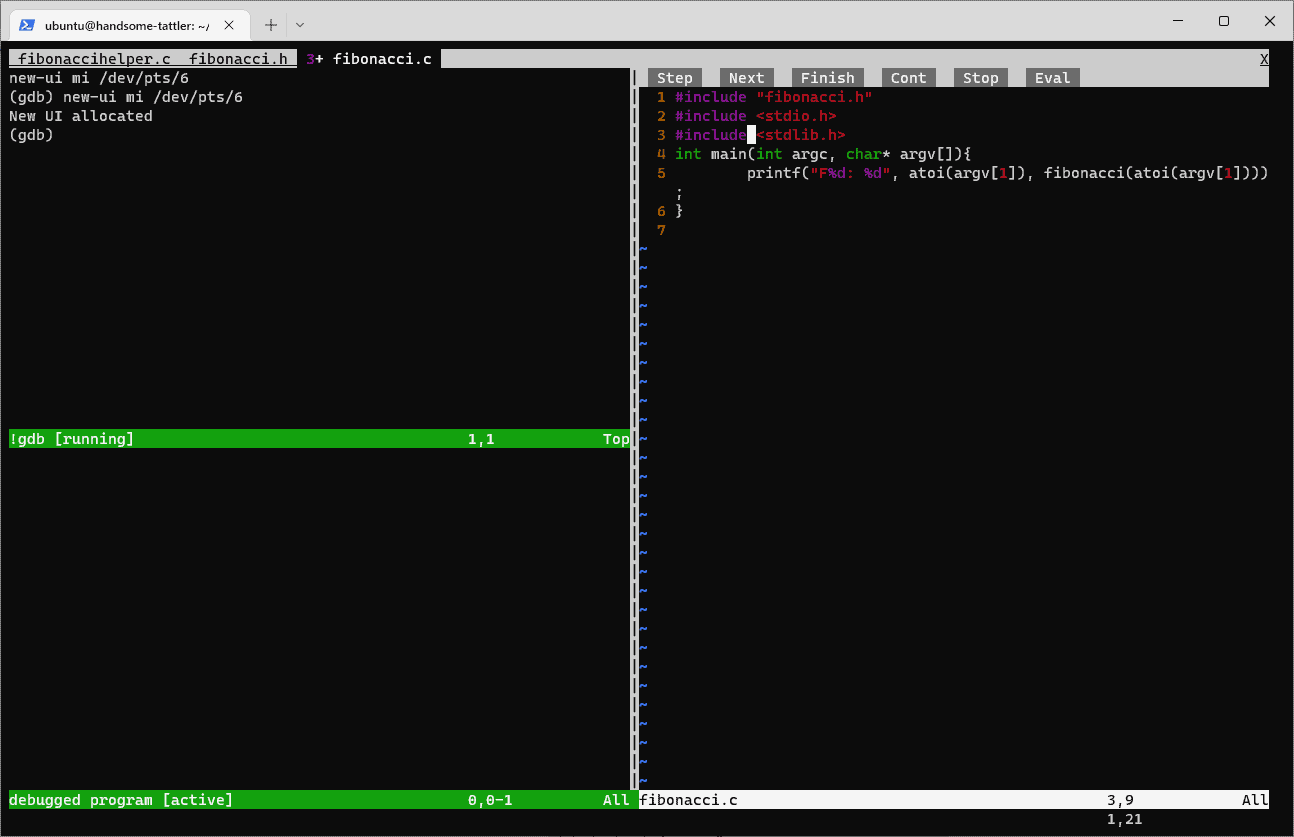Click Next to step over the line
Viewport: 1294px width, 837px height.
click(746, 77)
